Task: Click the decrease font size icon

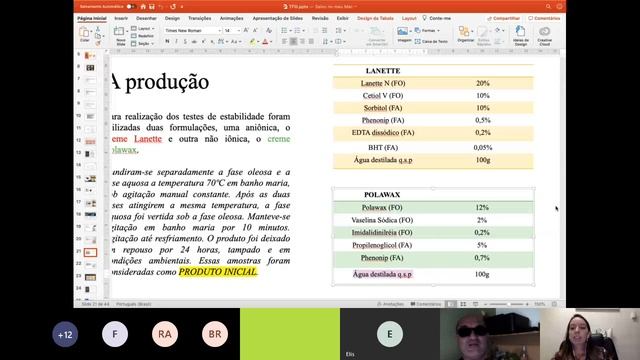Action: (x=255, y=30)
